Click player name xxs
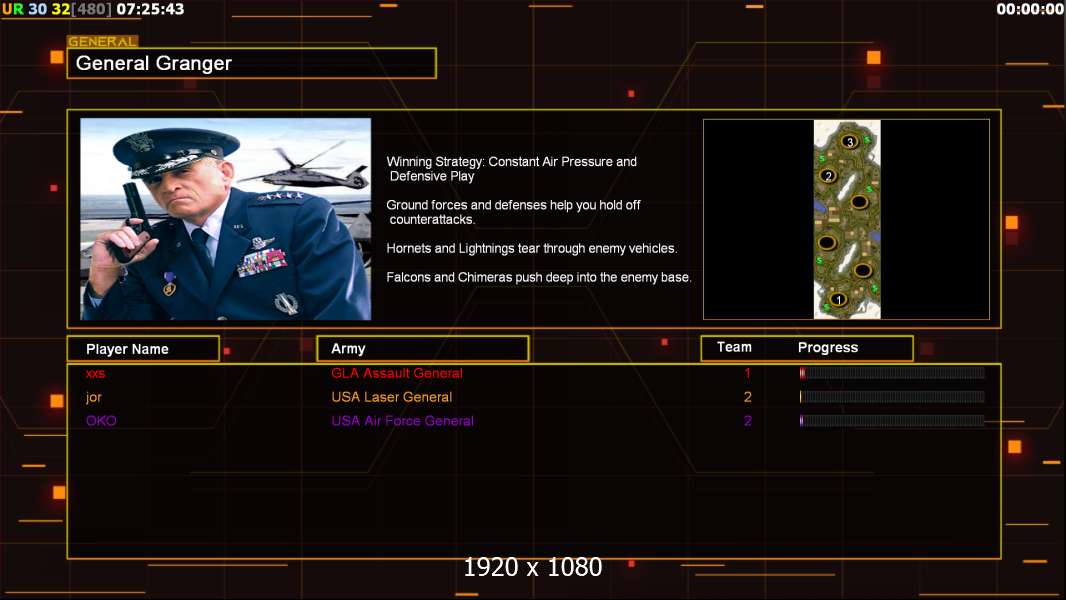 tap(95, 373)
